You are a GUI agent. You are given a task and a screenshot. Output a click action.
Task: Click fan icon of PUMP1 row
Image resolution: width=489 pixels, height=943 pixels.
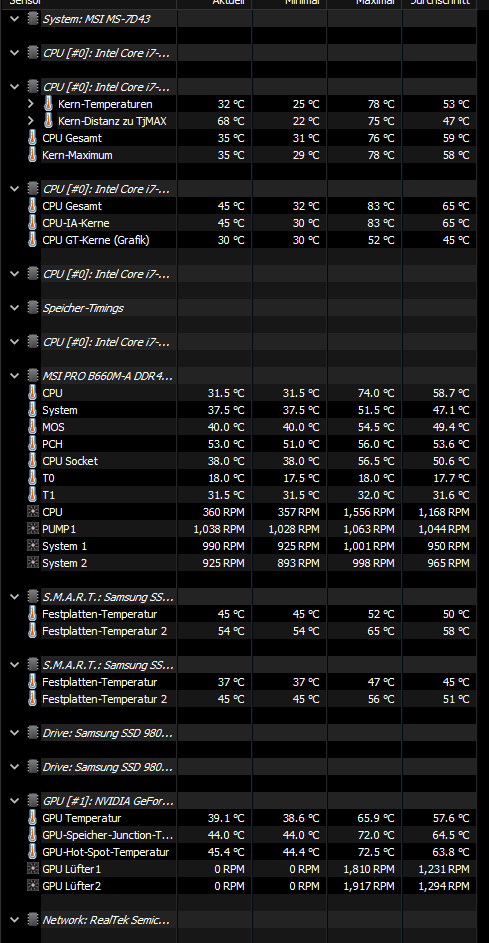(32, 529)
